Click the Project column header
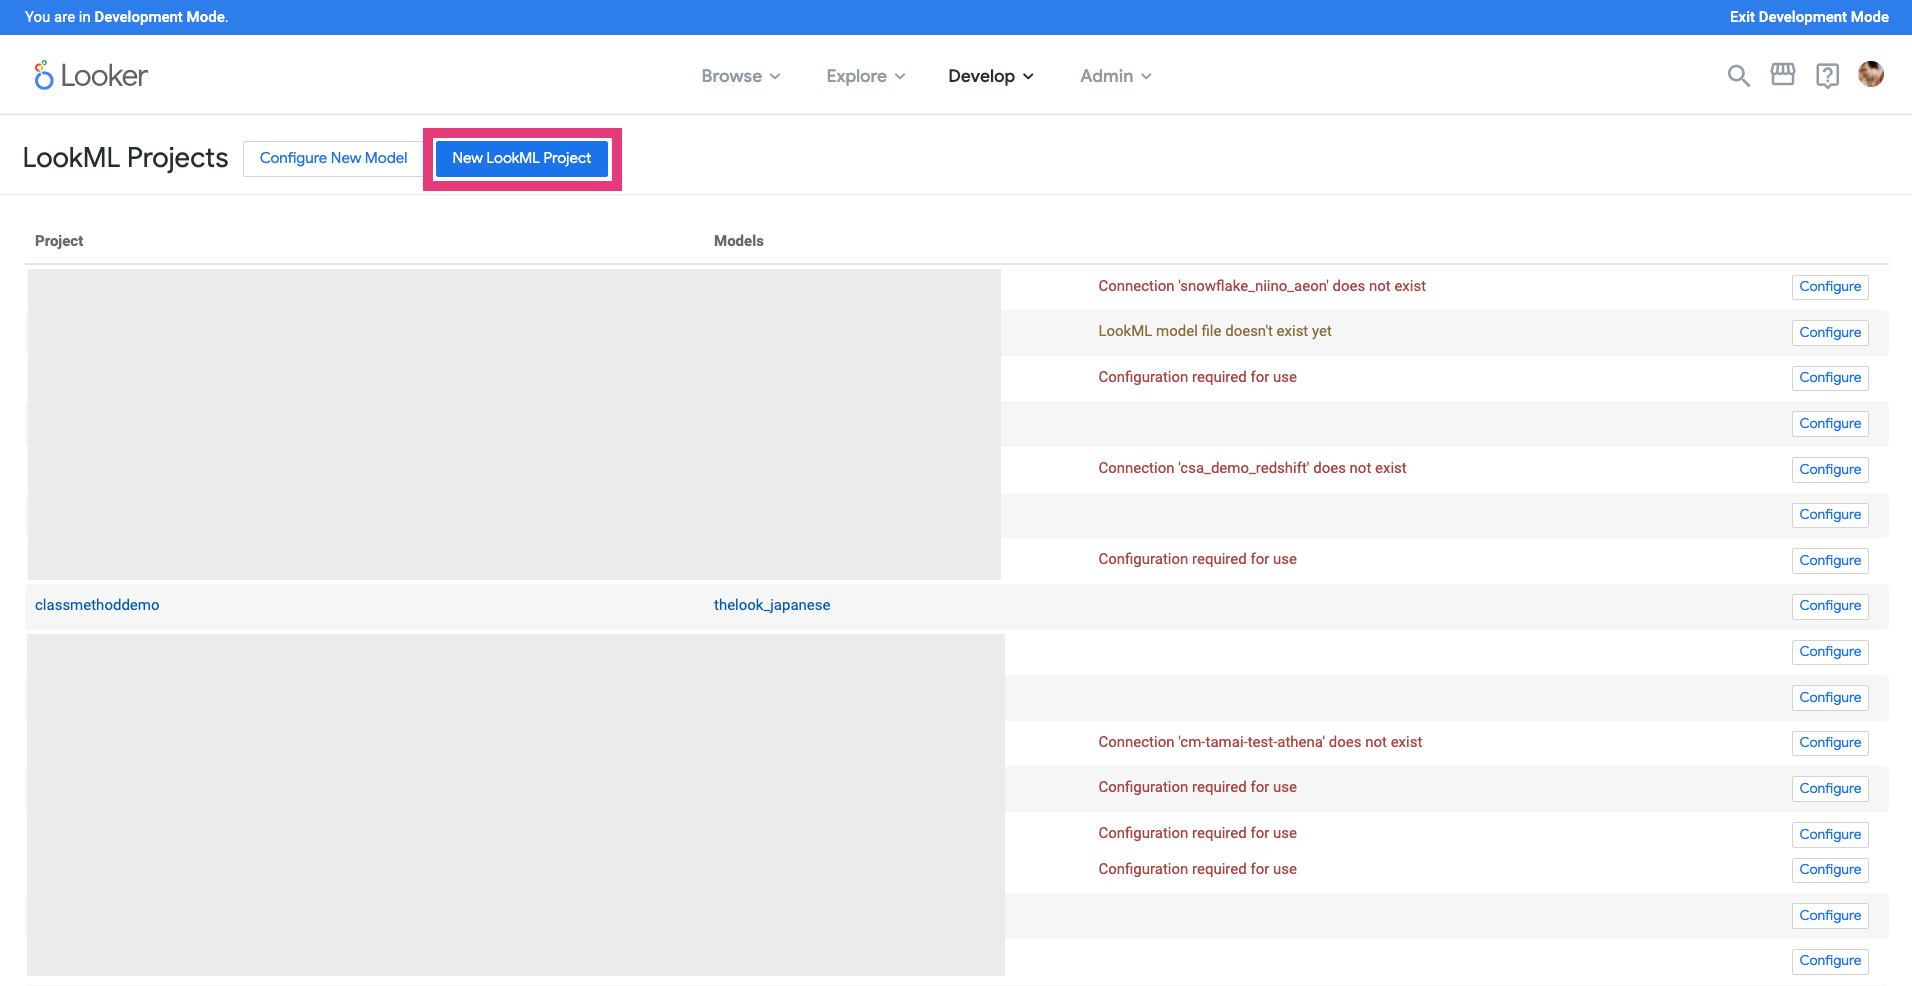Screen dimensions: 1912x986 coord(59,240)
